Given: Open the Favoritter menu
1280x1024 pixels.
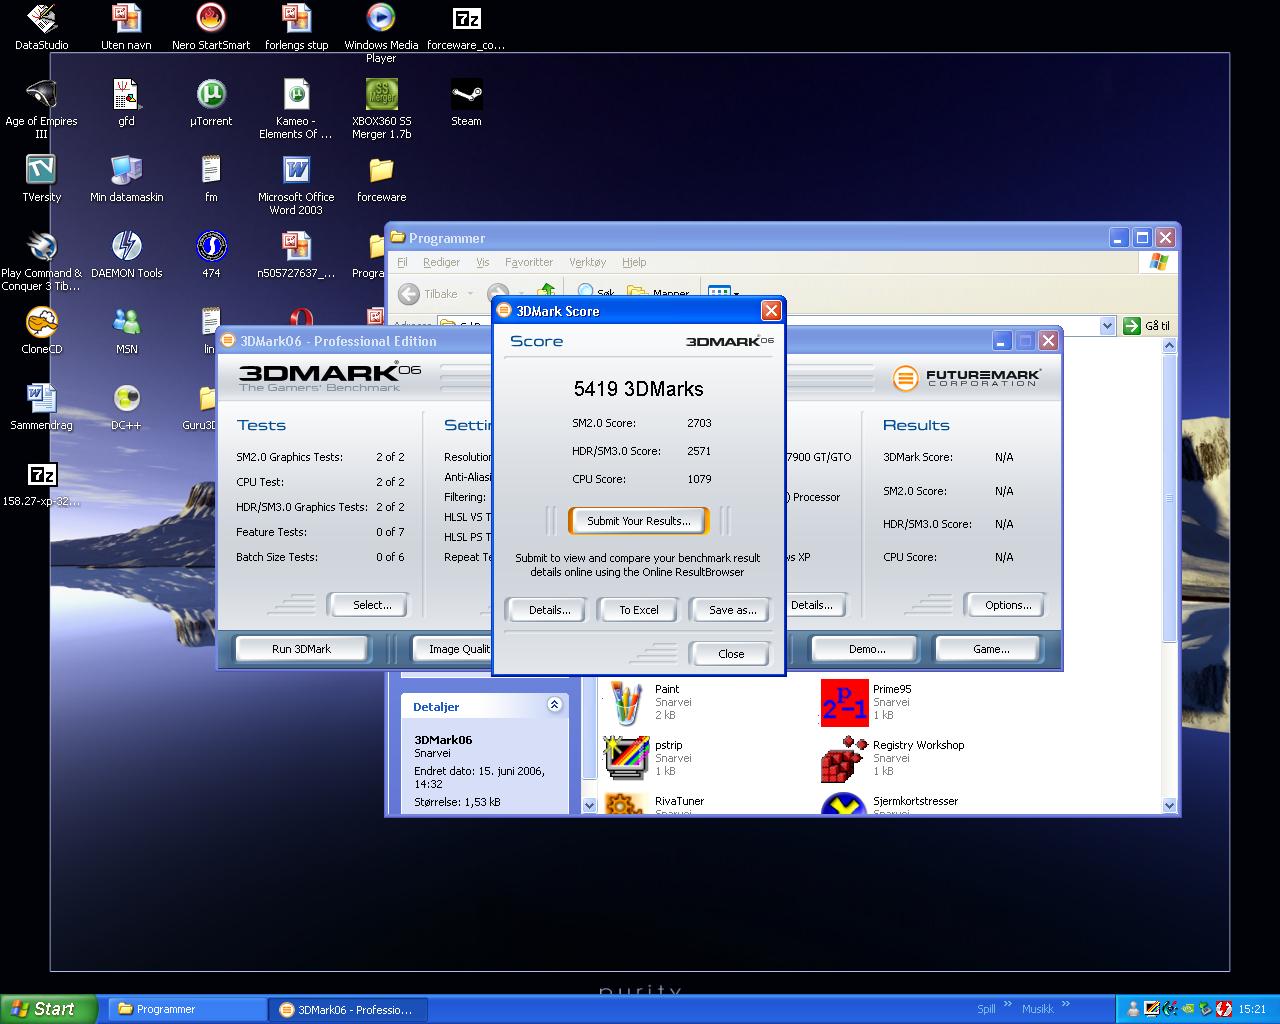Looking at the screenshot, I should tap(529, 262).
